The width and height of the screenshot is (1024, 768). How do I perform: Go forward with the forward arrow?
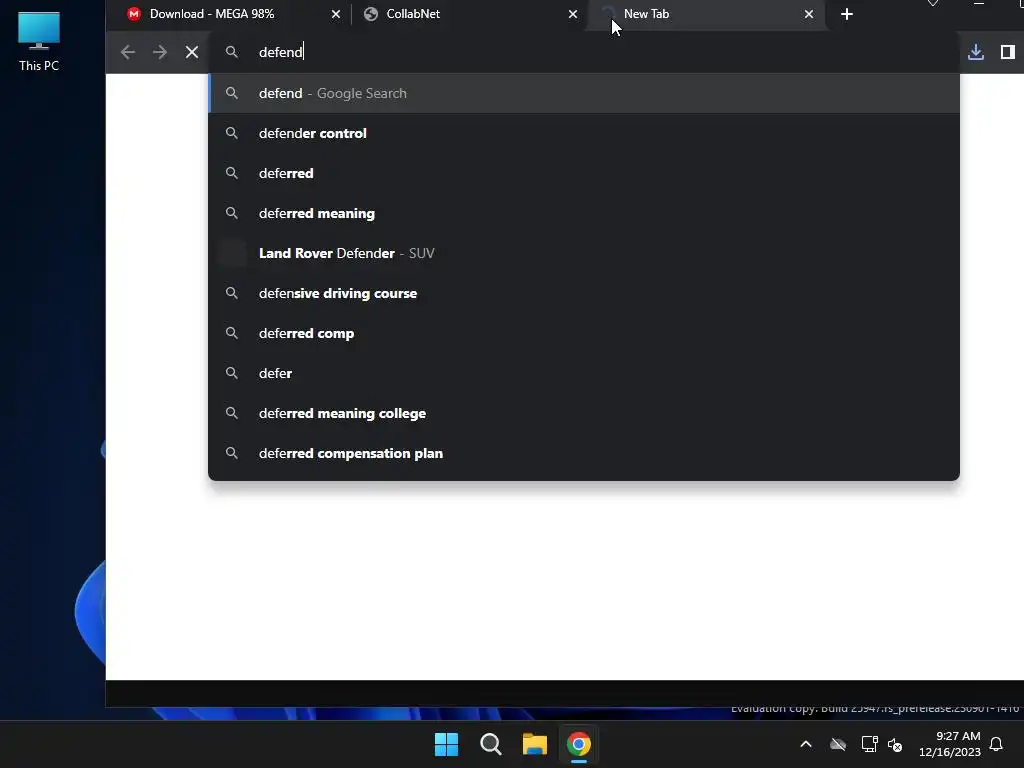point(160,52)
